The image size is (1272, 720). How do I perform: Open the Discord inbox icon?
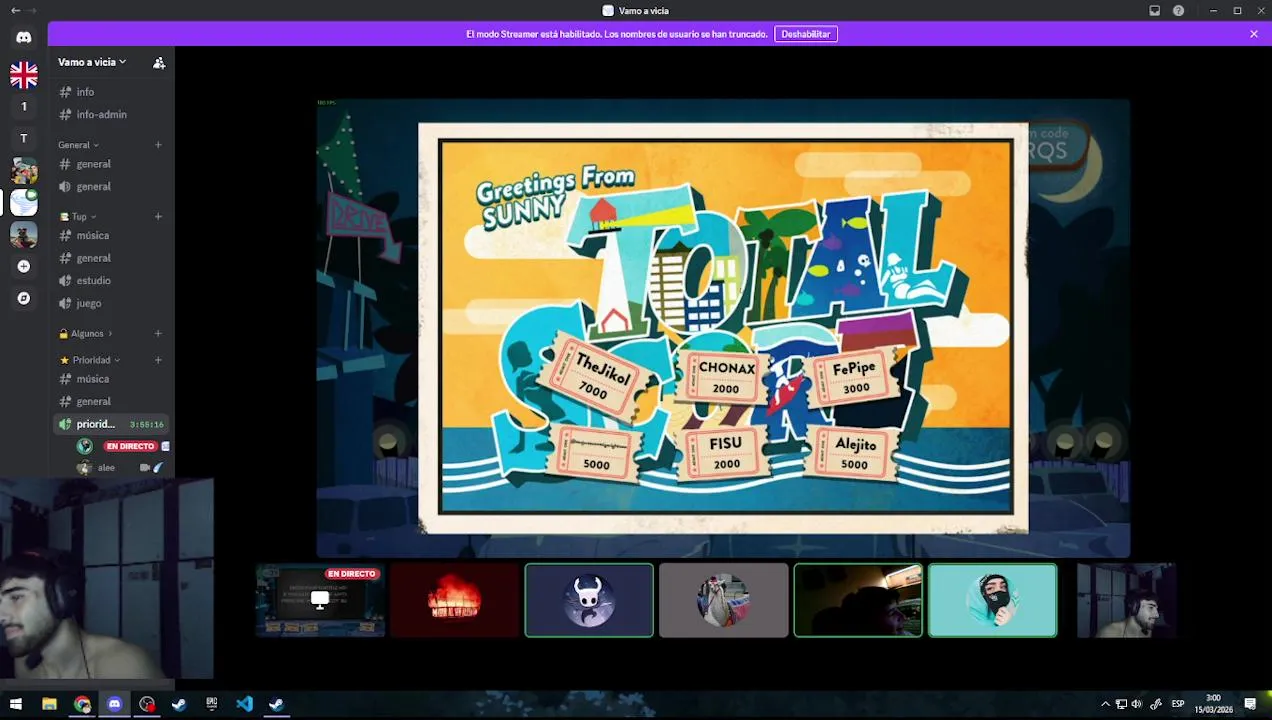point(1154,11)
